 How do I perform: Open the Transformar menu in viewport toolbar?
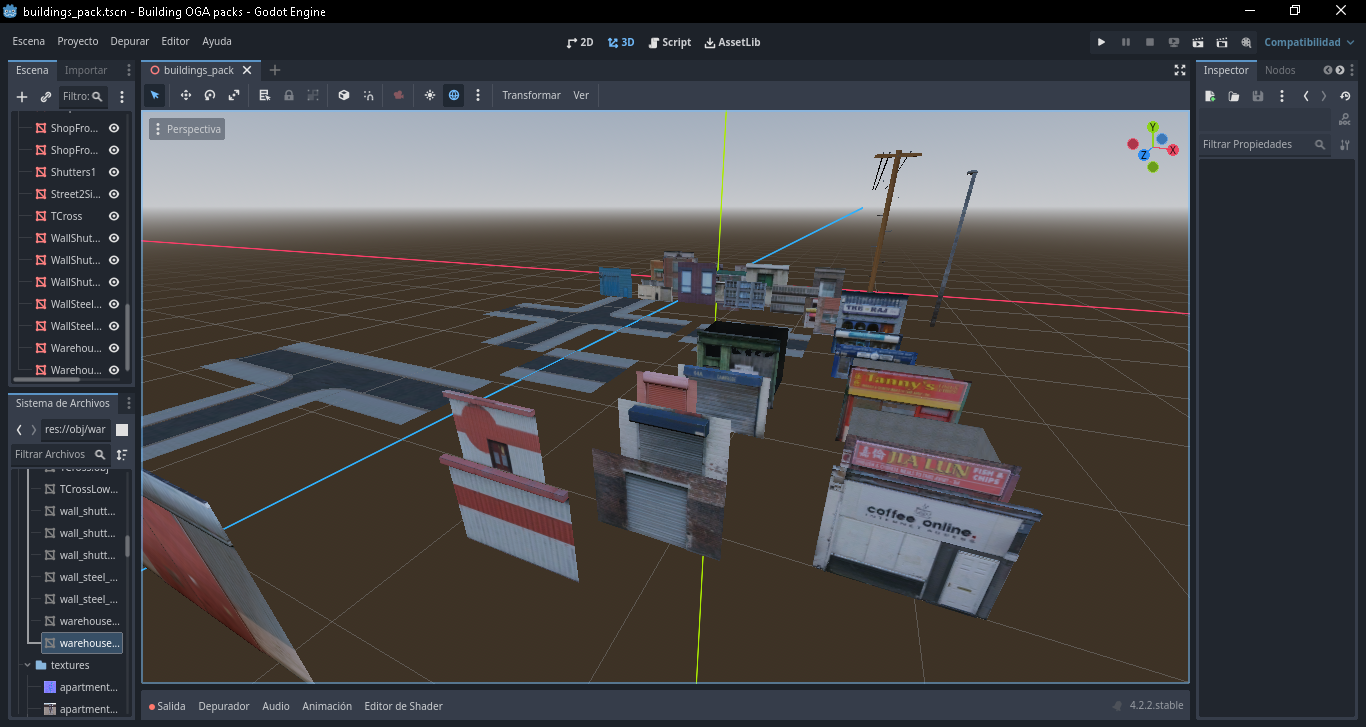(531, 95)
